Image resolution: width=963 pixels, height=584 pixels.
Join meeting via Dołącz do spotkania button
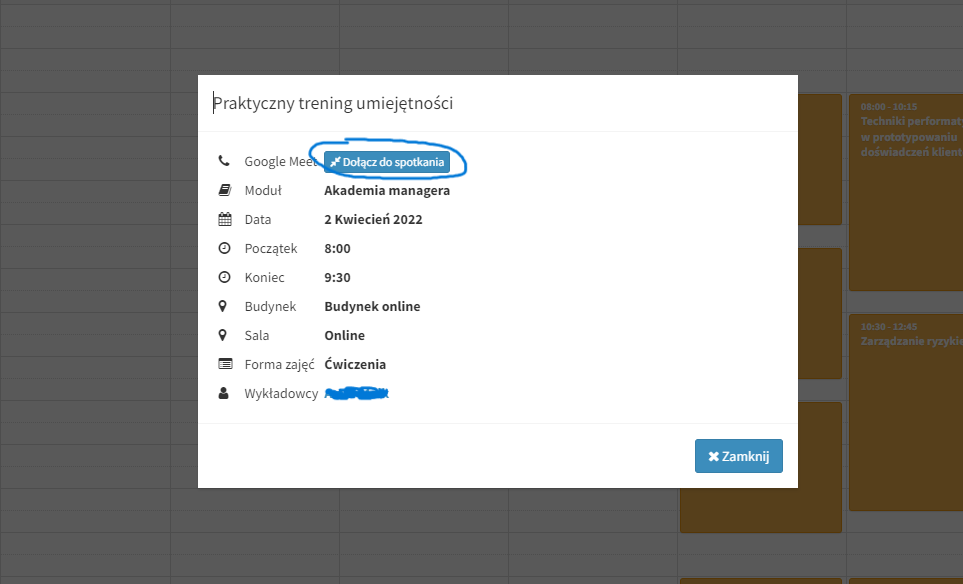point(387,162)
